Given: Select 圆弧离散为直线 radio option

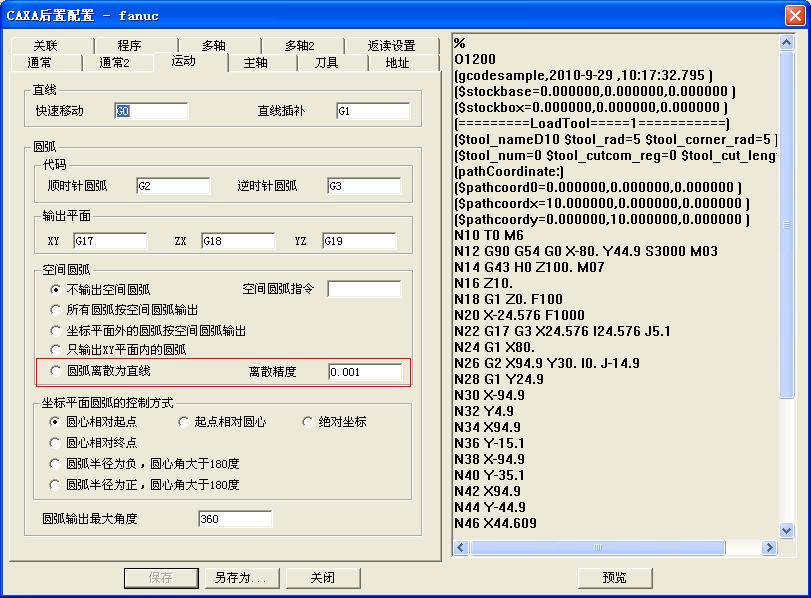Looking at the screenshot, I should [56, 371].
